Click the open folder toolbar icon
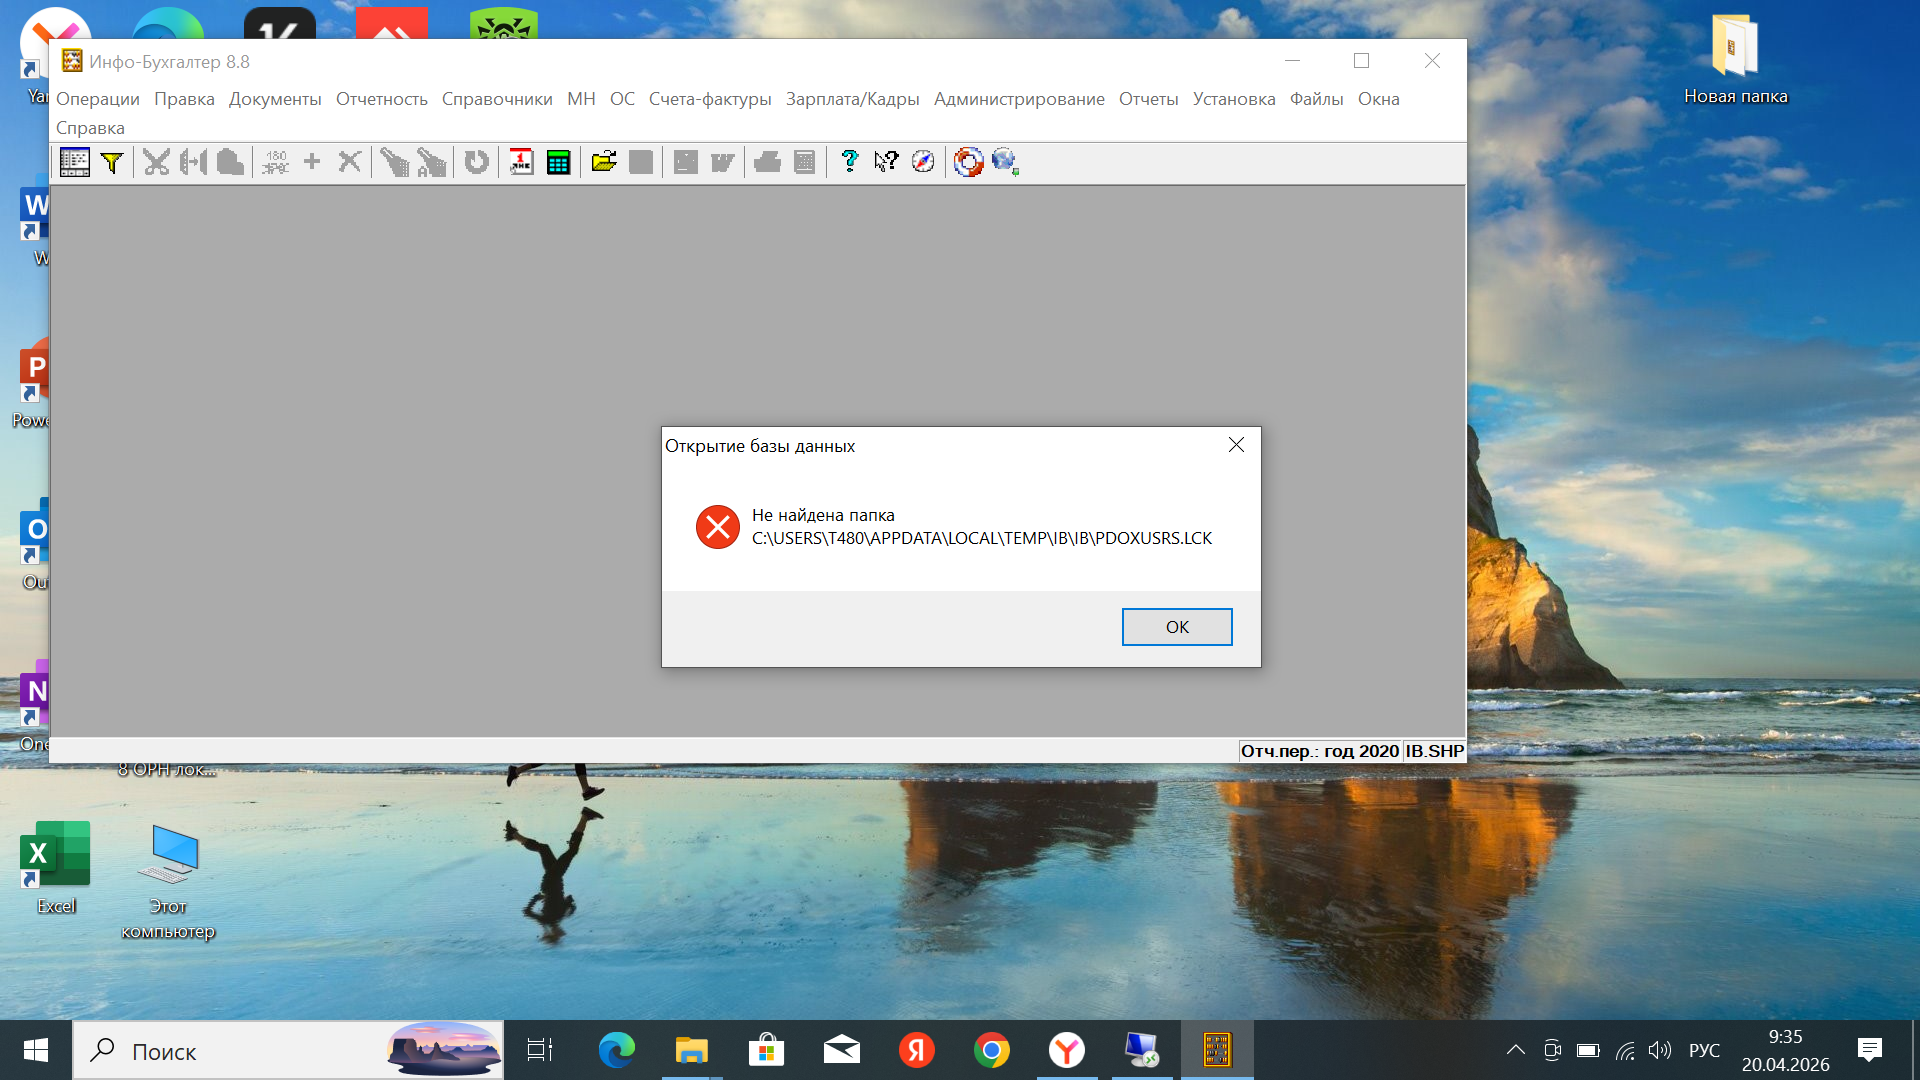This screenshot has height=1080, width=1920. (x=604, y=162)
